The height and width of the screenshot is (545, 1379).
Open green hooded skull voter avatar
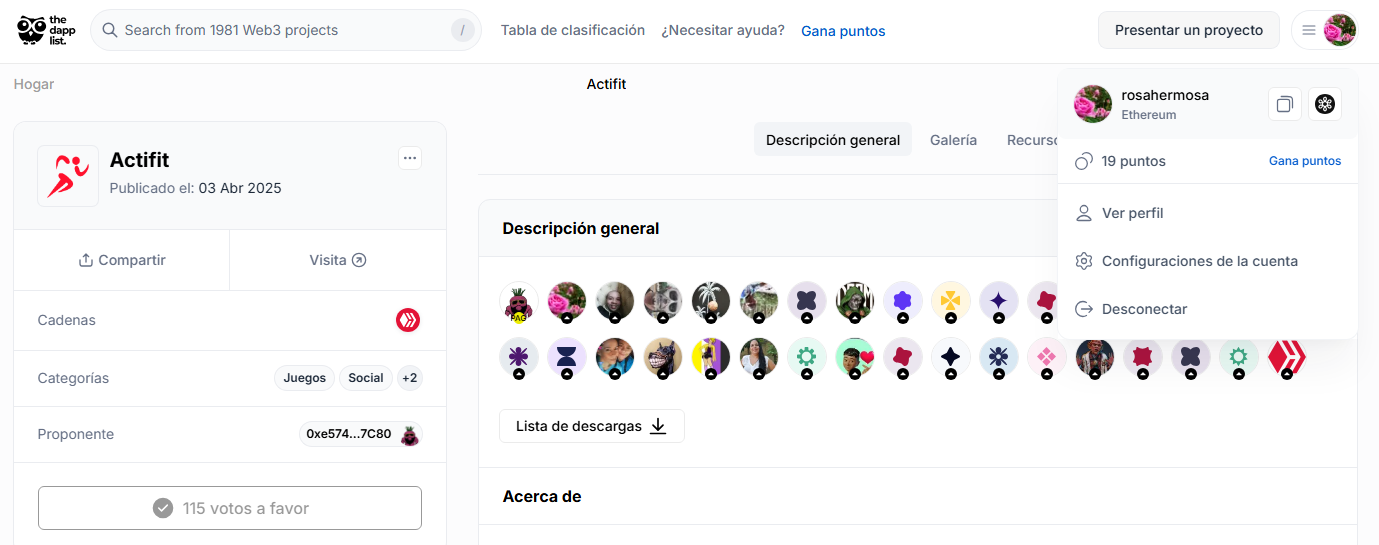point(855,301)
